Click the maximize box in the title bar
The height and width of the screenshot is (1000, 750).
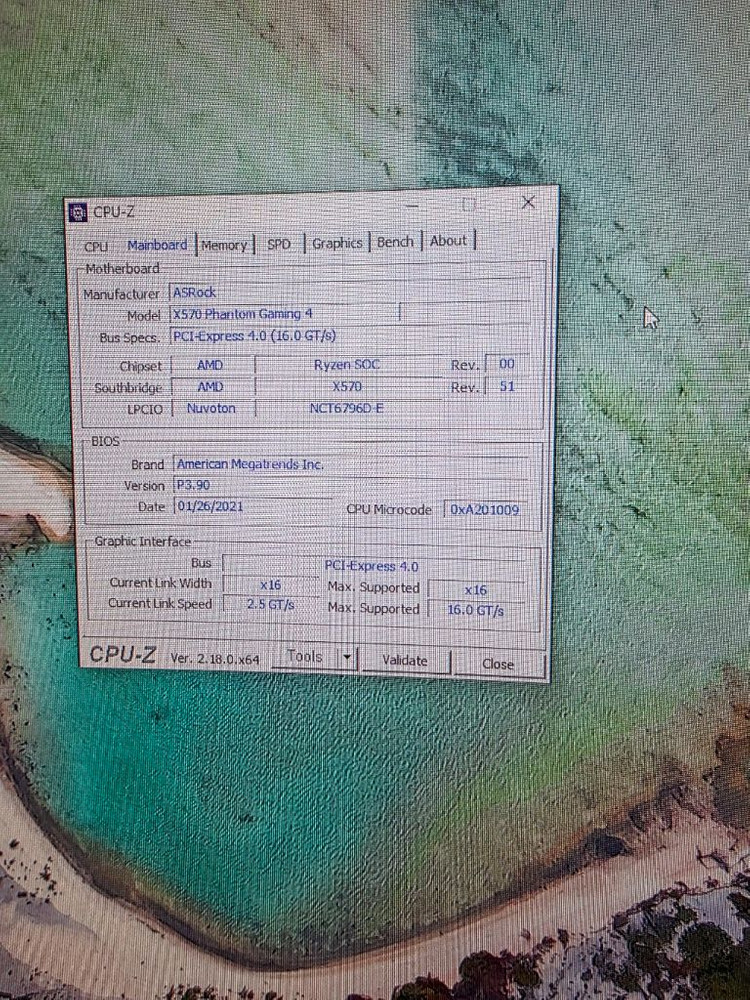[469, 204]
